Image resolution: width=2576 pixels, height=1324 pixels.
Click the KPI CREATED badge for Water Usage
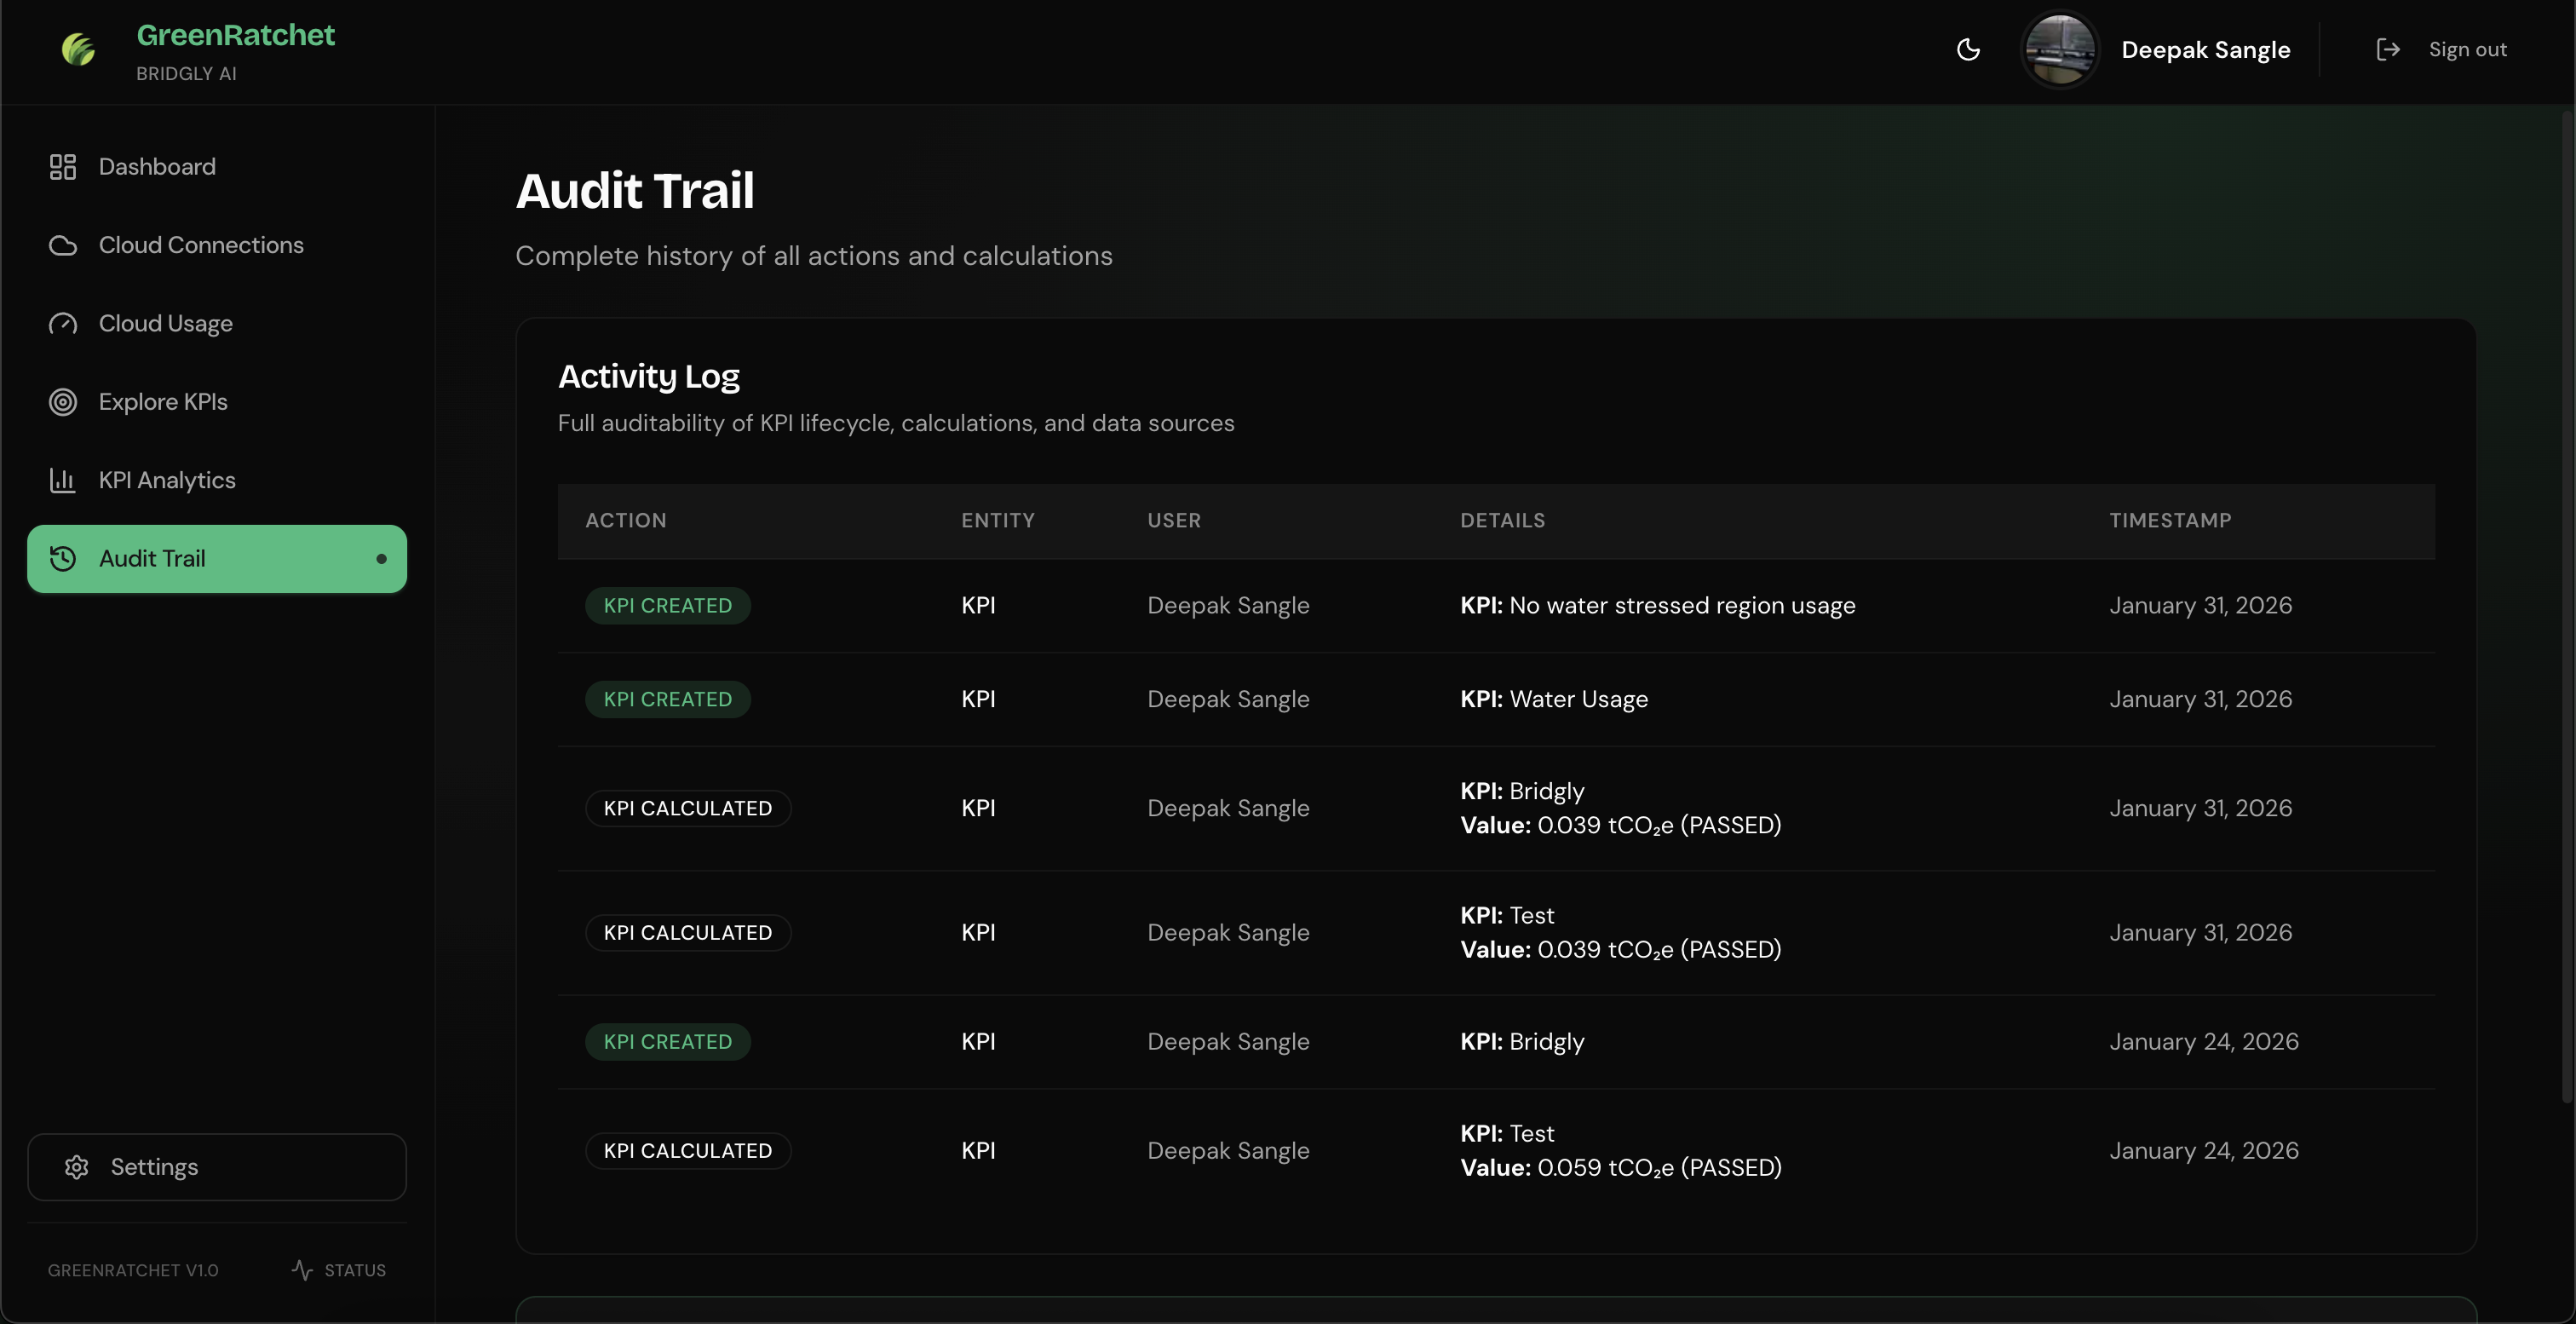pyautogui.click(x=667, y=699)
